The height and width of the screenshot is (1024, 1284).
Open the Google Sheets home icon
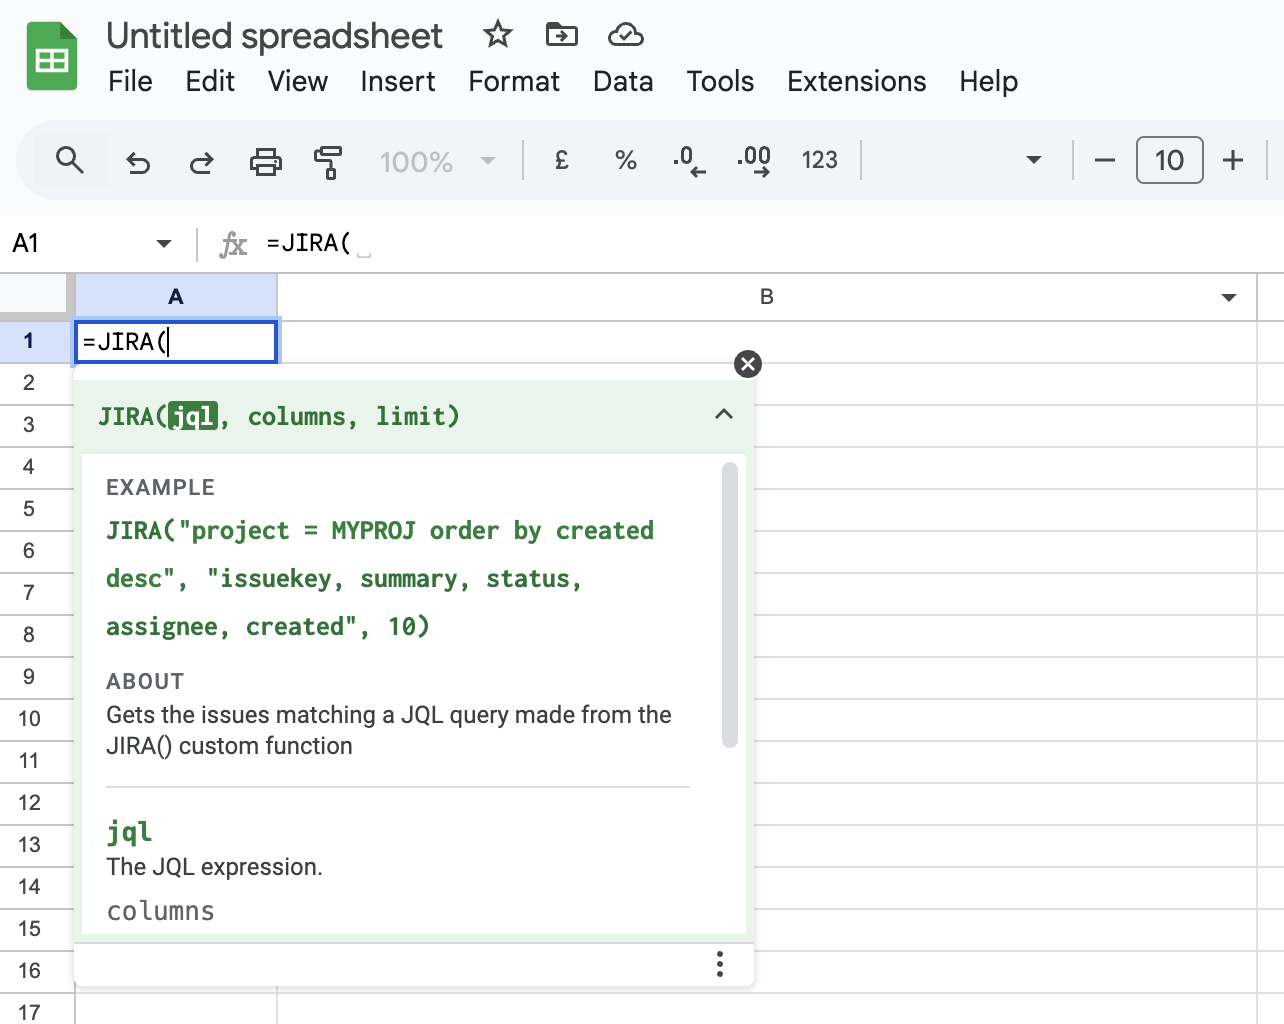coord(52,56)
